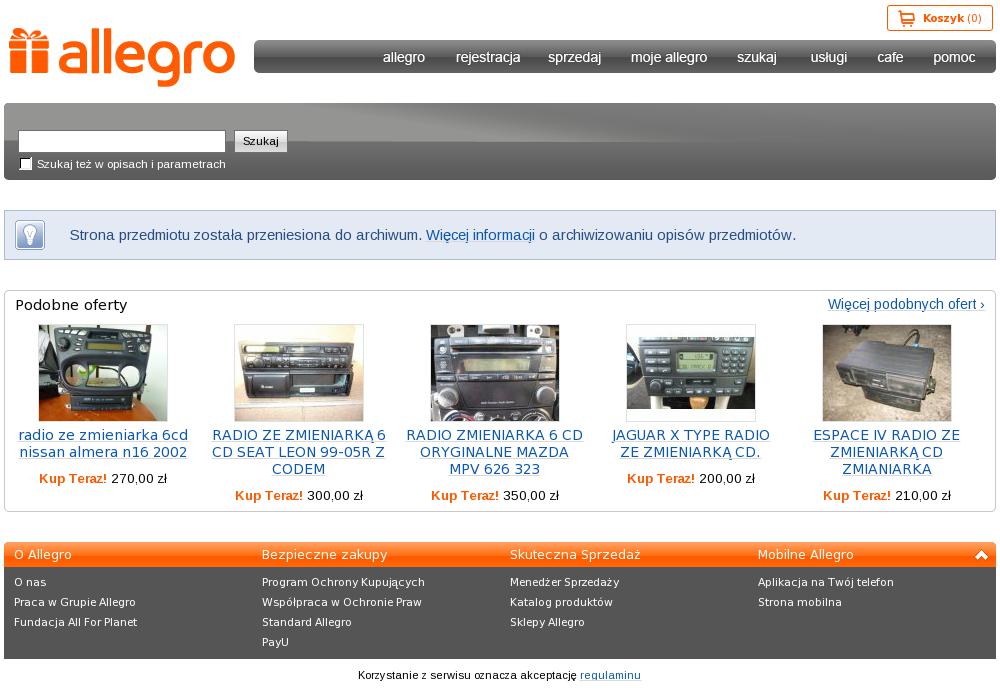Open 'RADIO ZMIENIARKA 6 CD ORYGINALNE MAZDA' link
Screen dimensions: 1000x695
pos(494,452)
